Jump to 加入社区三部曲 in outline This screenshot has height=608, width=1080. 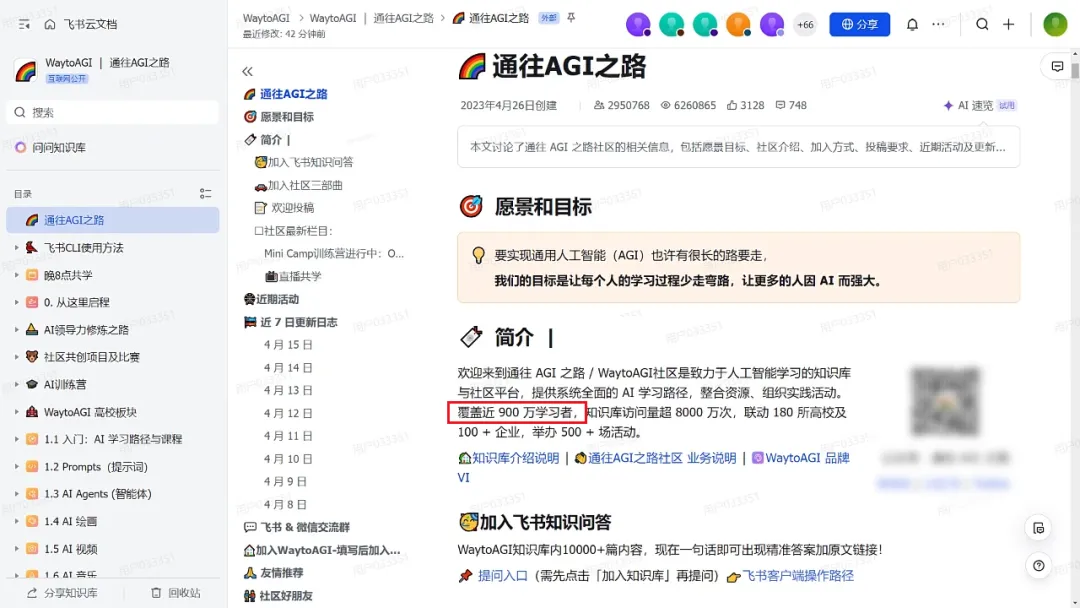click(304, 185)
